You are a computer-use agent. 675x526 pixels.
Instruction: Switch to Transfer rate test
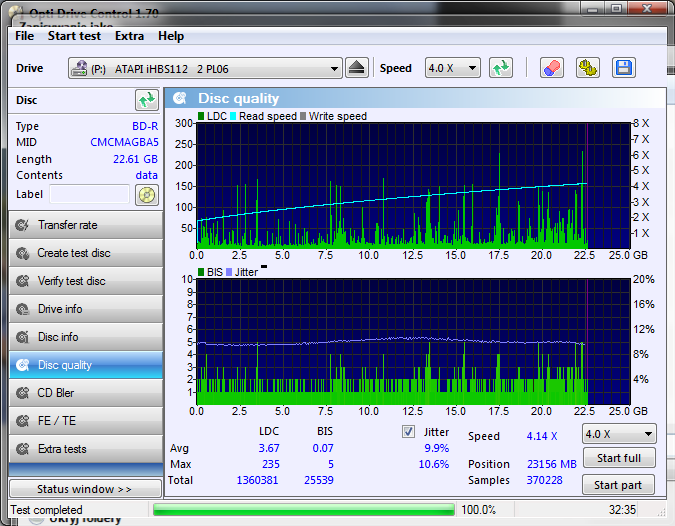tap(86, 225)
